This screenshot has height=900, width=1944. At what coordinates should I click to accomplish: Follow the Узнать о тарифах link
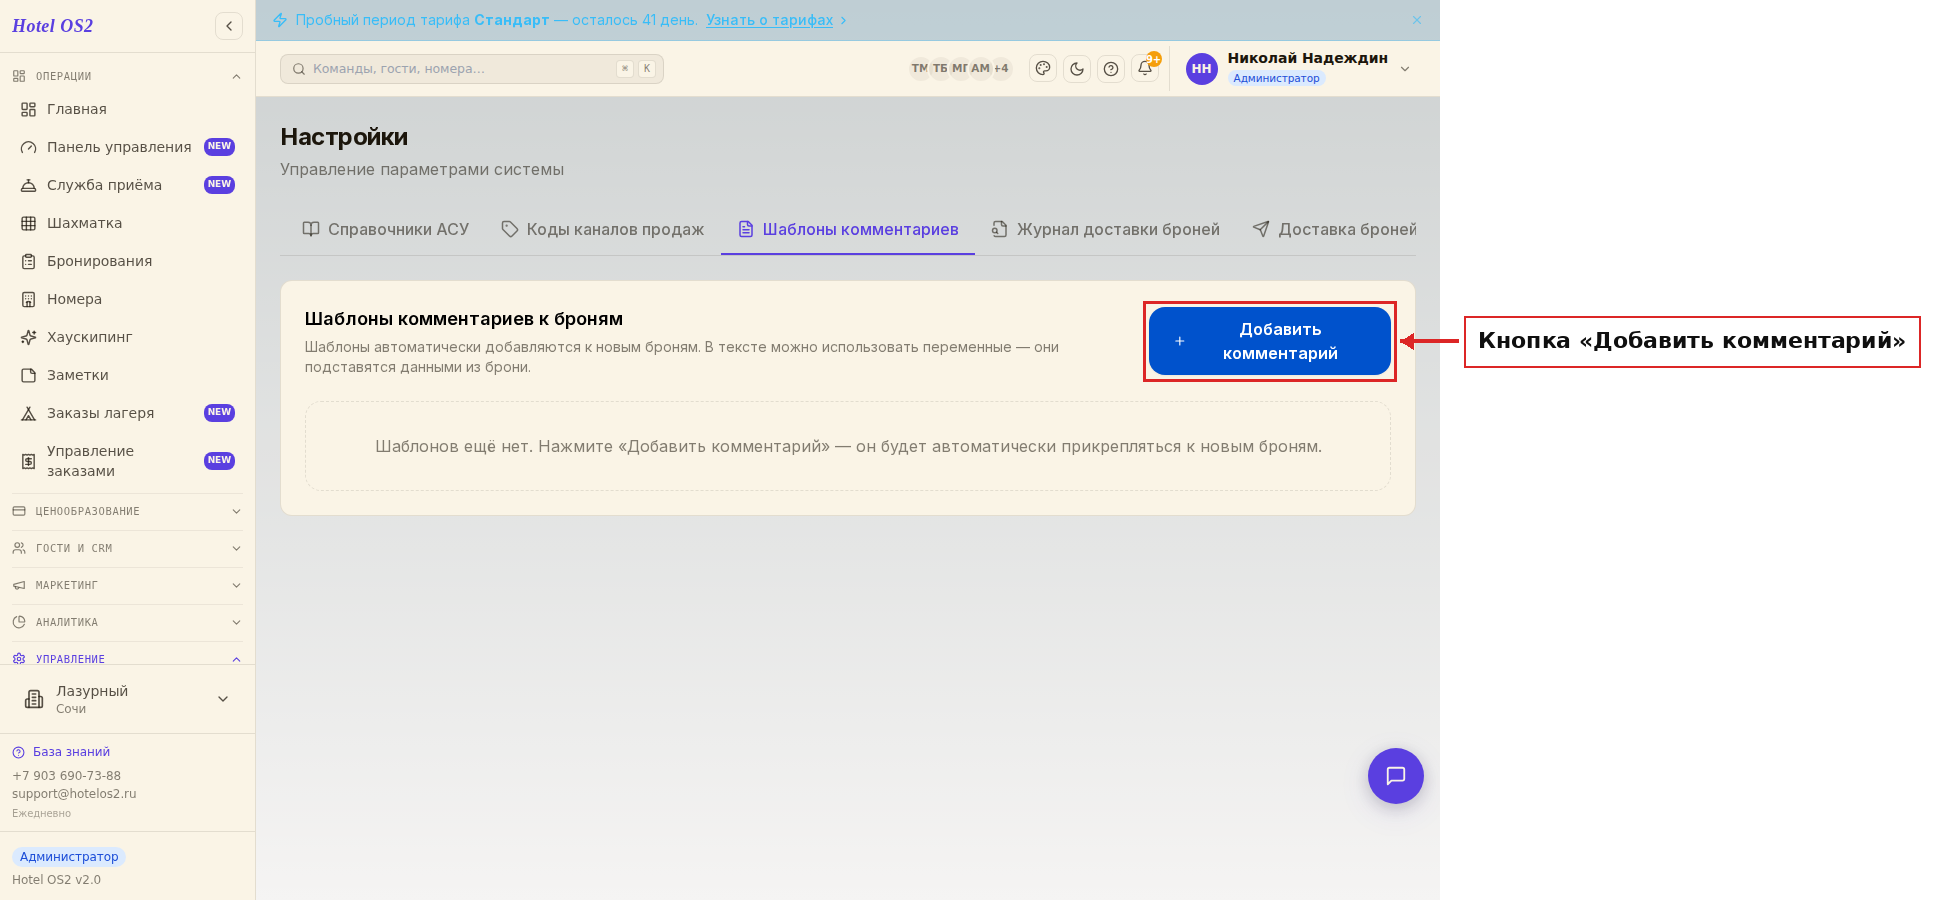point(769,20)
